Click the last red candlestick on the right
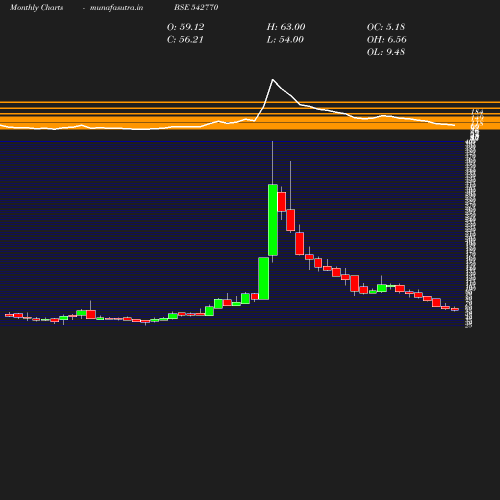Image resolution: width=500 pixels, height=500 pixels. [455, 309]
